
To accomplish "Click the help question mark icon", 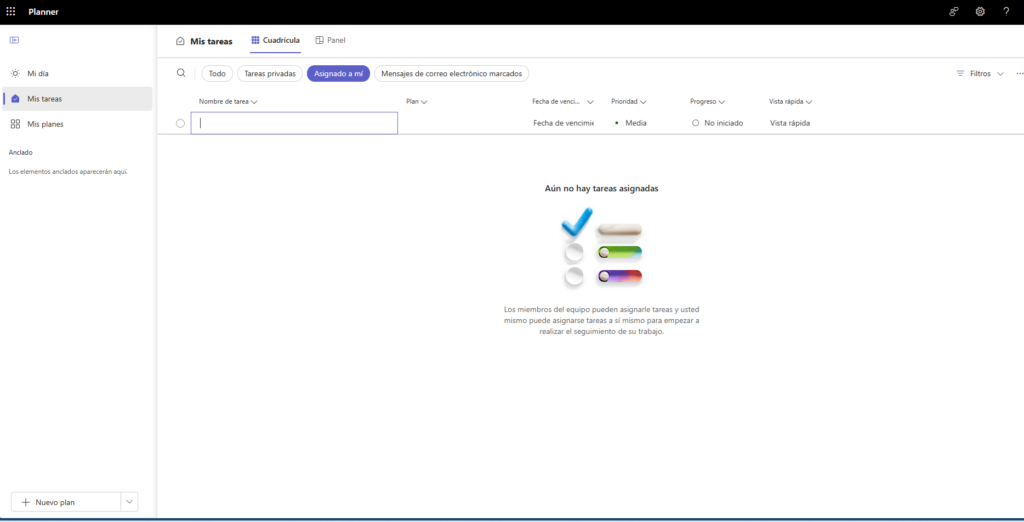I will [x=1006, y=12].
